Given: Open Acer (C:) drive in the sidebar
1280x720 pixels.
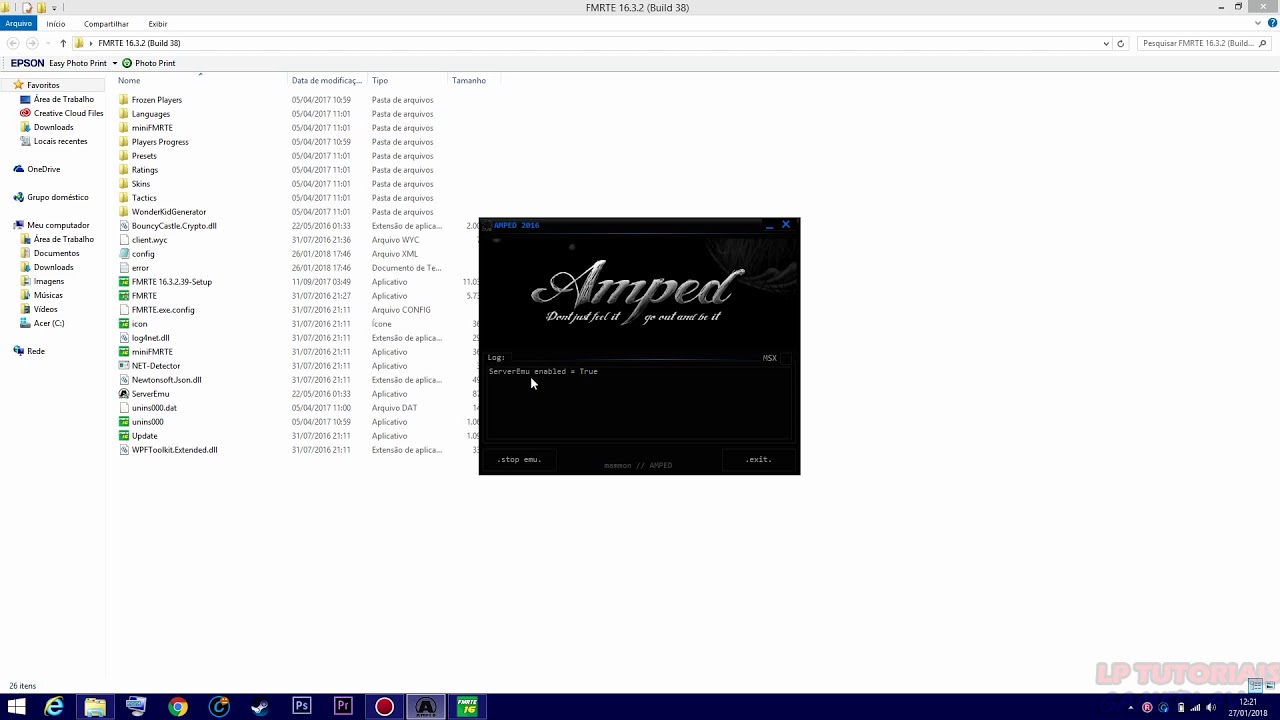Looking at the screenshot, I should point(42,323).
